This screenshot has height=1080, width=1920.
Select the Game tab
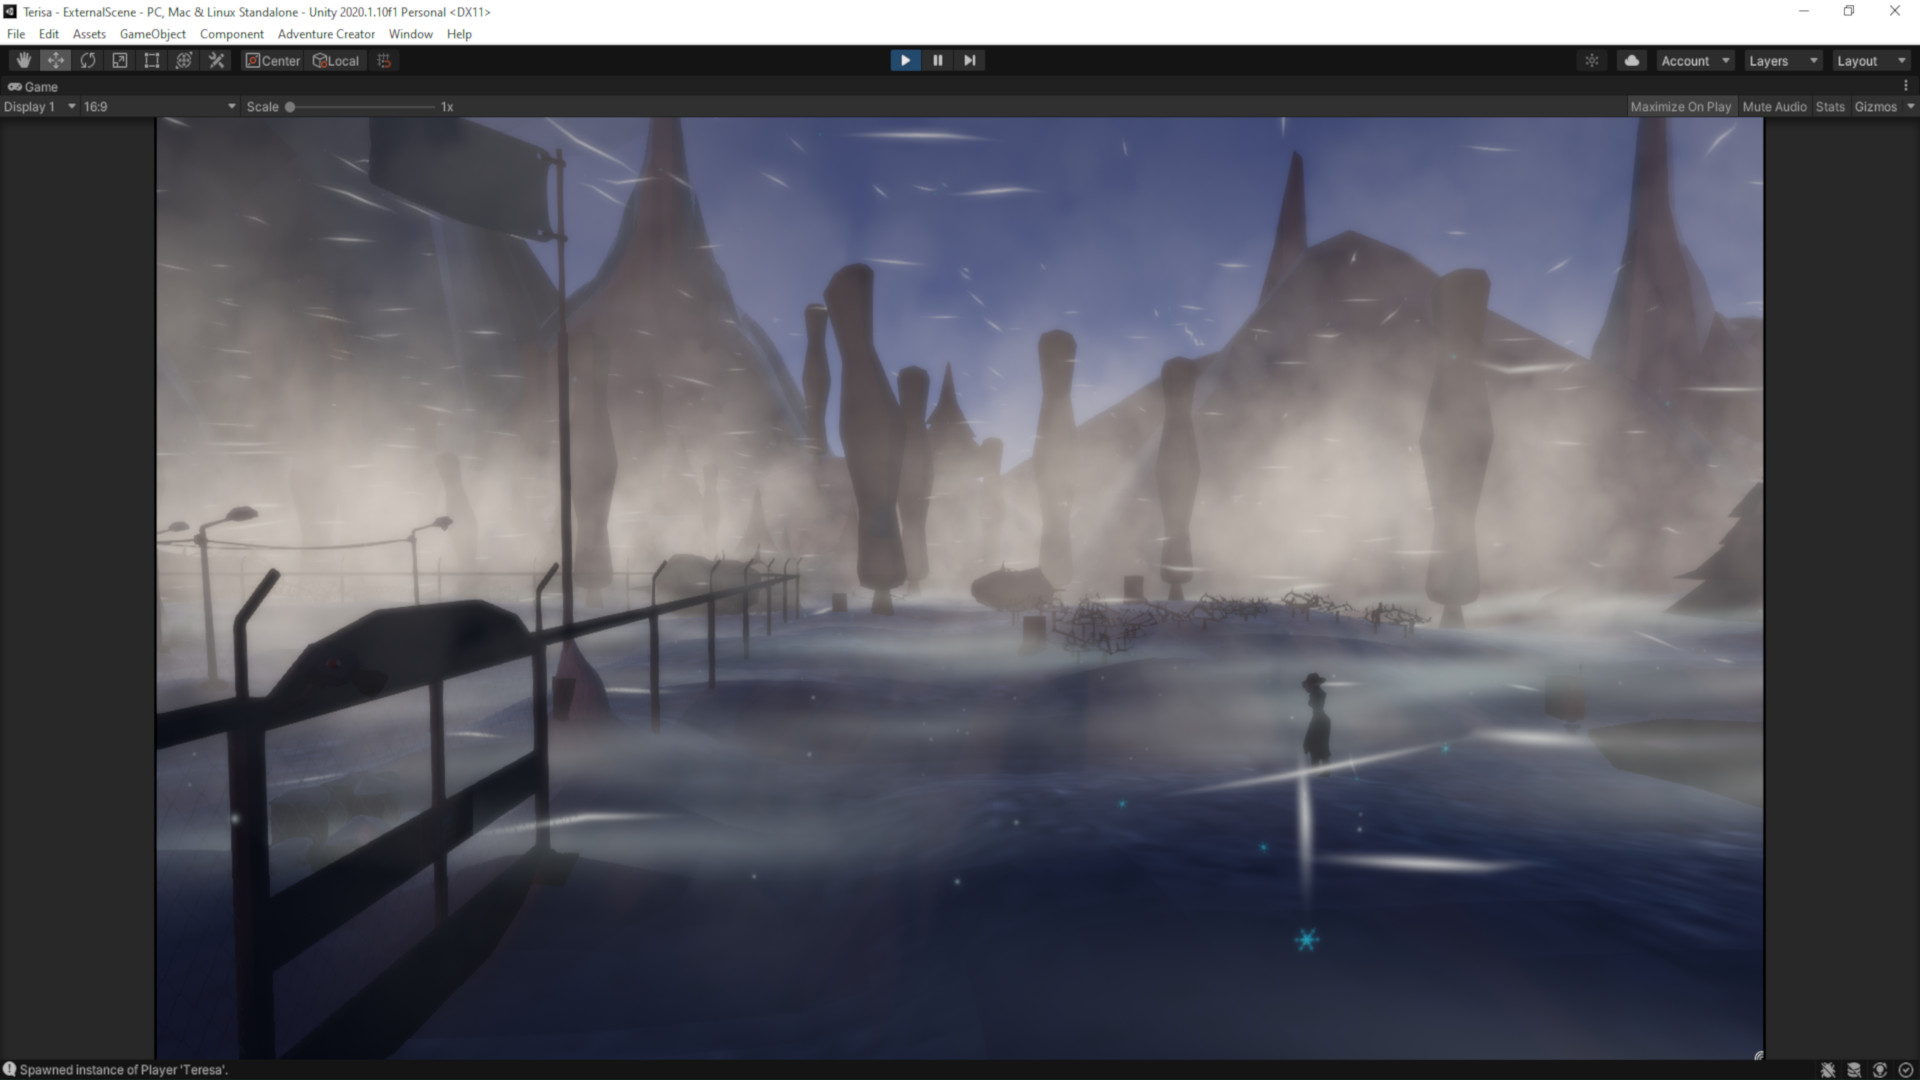tap(33, 86)
